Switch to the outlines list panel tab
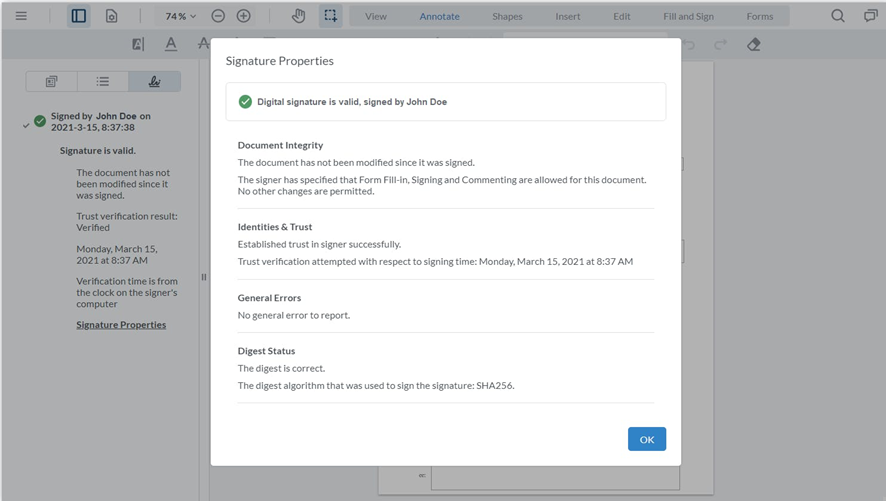 [103, 81]
